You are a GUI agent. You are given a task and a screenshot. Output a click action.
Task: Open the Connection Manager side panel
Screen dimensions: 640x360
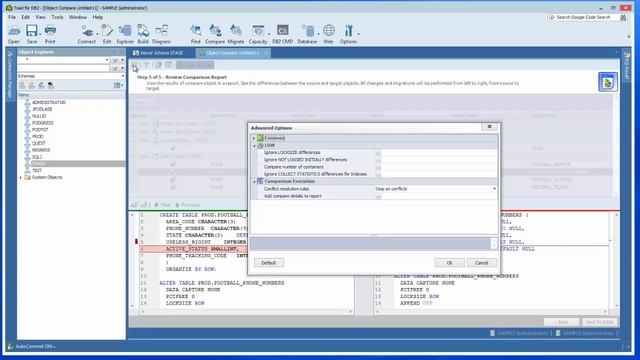pos(10,74)
